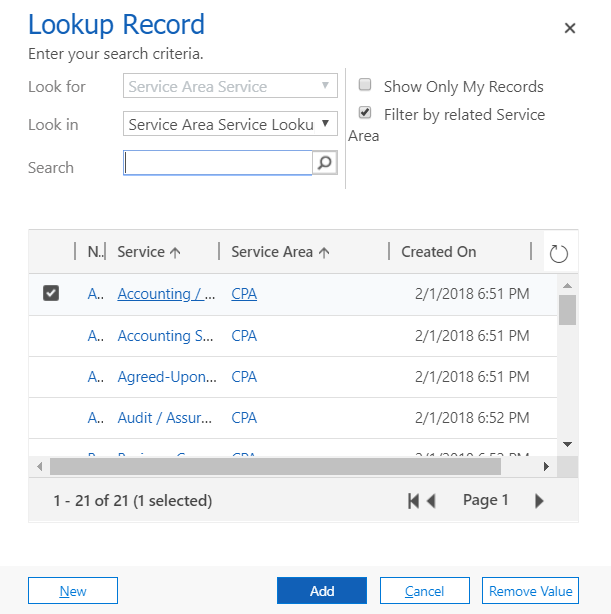Click the Remove Value button
Image resolution: width=611 pixels, height=614 pixels.
[x=530, y=591]
